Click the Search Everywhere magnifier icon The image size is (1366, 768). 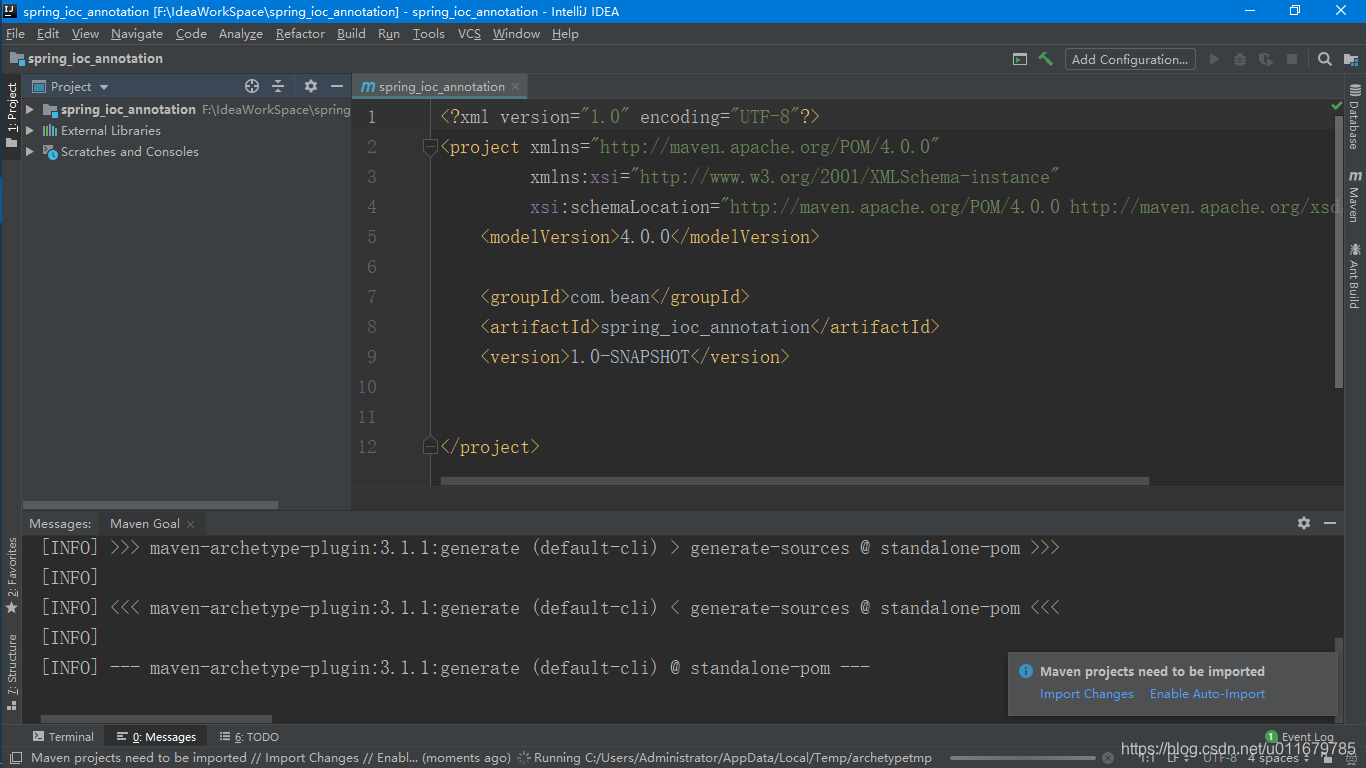coord(1325,59)
